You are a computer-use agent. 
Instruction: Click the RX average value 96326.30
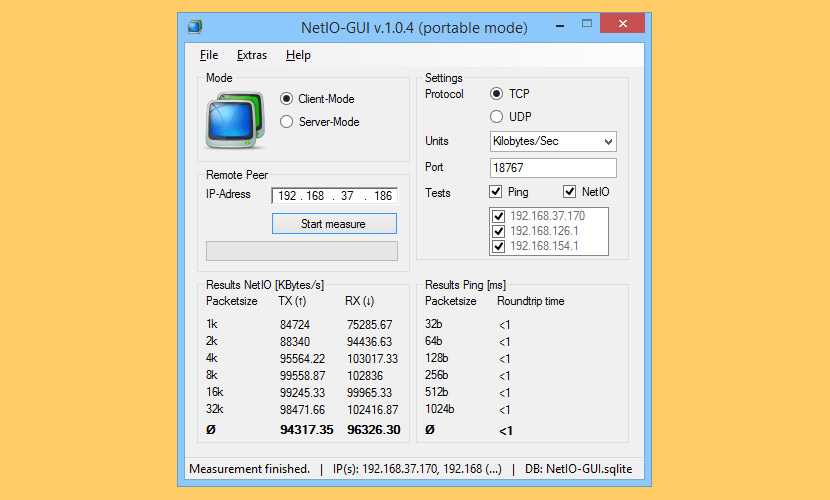tap(374, 430)
